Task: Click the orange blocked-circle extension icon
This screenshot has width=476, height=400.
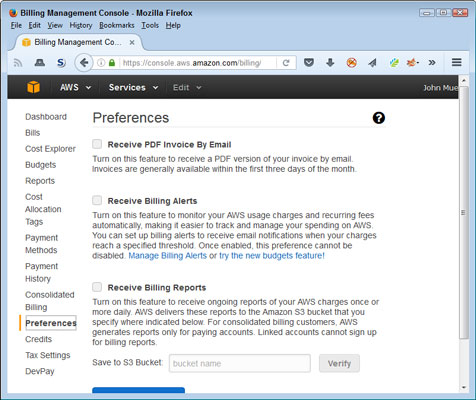Action: coord(351,62)
